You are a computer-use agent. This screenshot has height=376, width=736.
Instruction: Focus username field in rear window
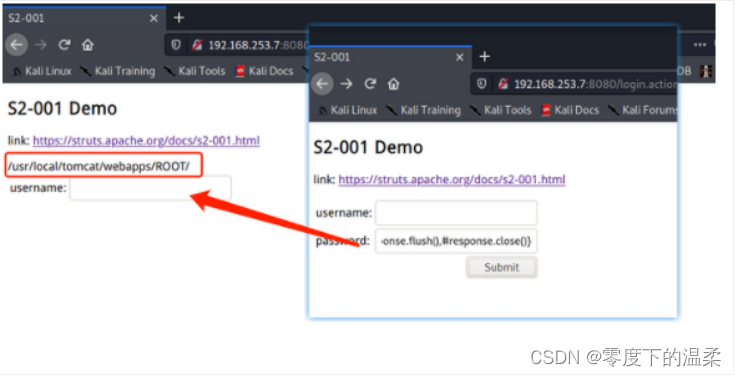(150, 188)
